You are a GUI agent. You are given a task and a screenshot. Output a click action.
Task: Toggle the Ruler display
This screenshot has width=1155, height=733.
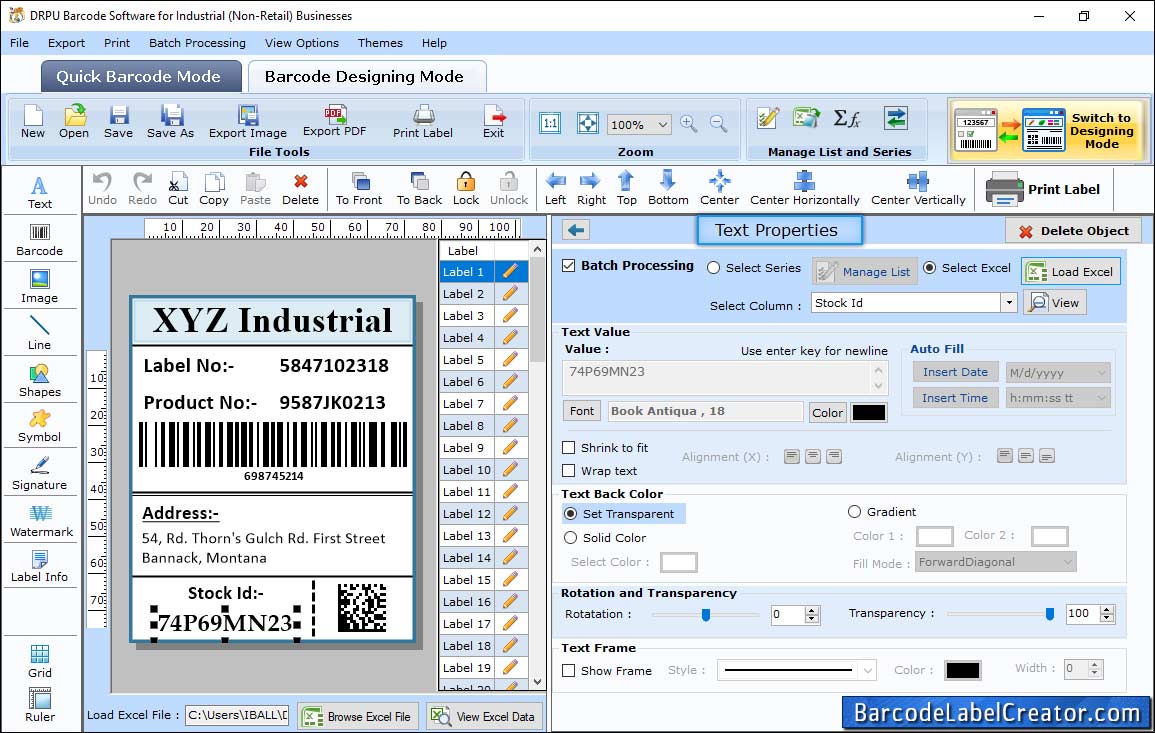[x=40, y=706]
